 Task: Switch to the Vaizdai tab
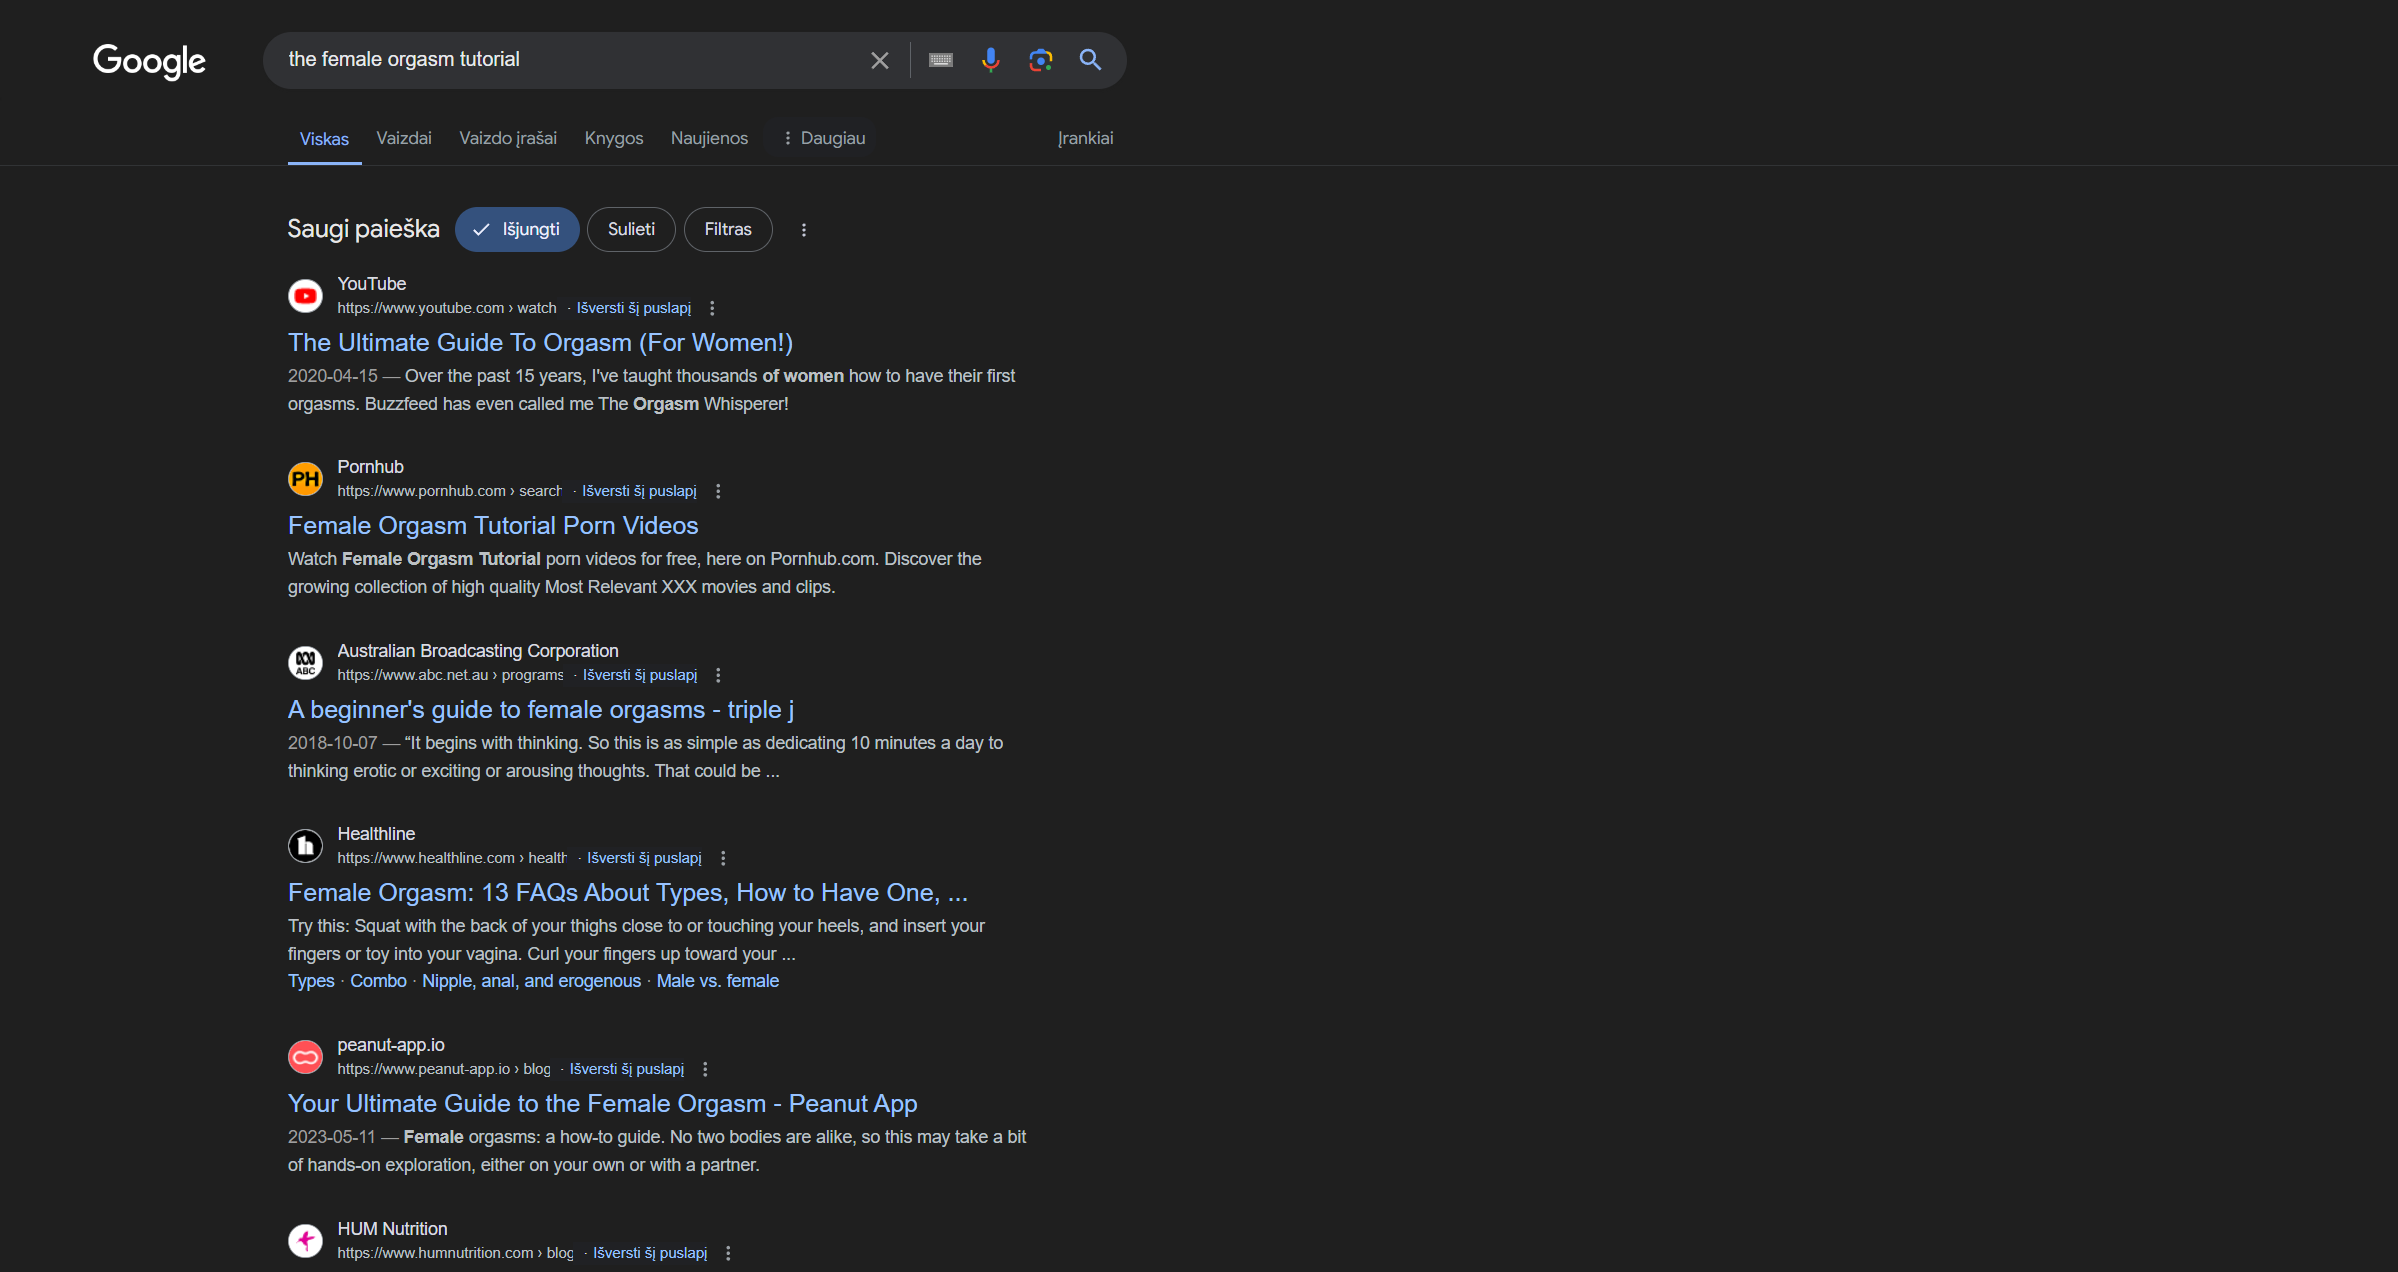click(x=403, y=138)
